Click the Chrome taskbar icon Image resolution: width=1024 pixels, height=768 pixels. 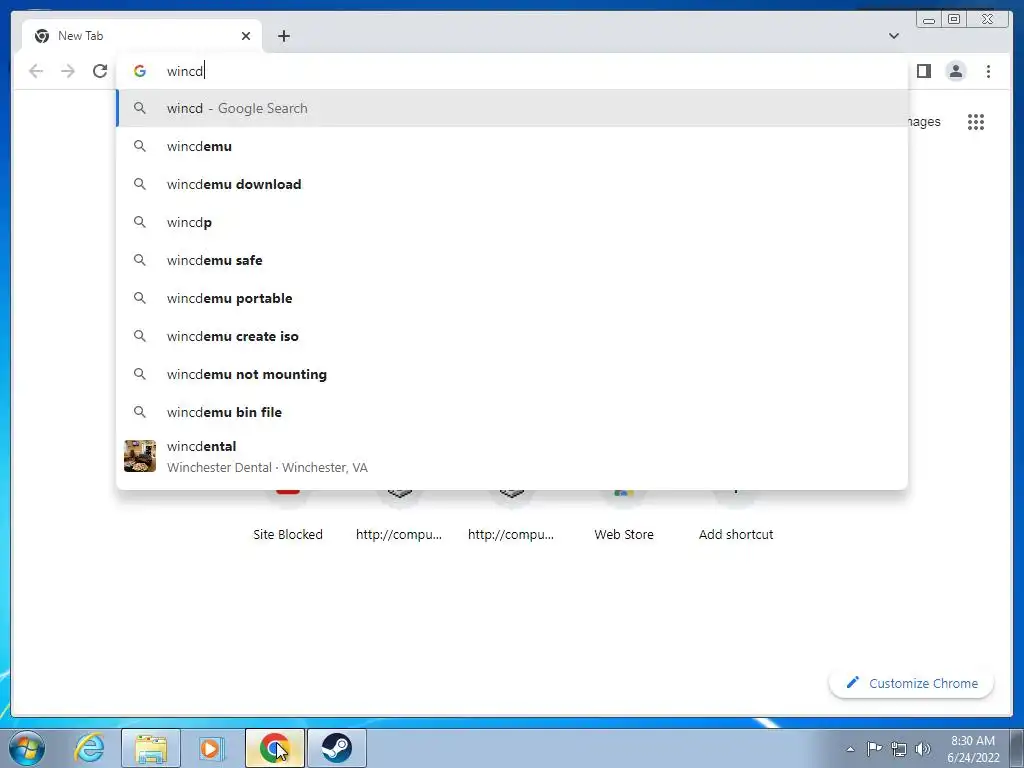[274, 748]
